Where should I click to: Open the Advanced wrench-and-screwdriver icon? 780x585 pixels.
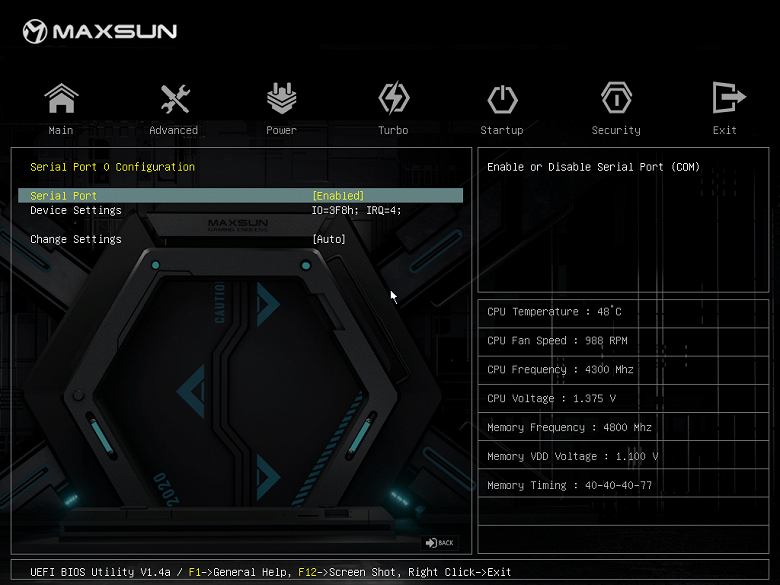pos(175,98)
